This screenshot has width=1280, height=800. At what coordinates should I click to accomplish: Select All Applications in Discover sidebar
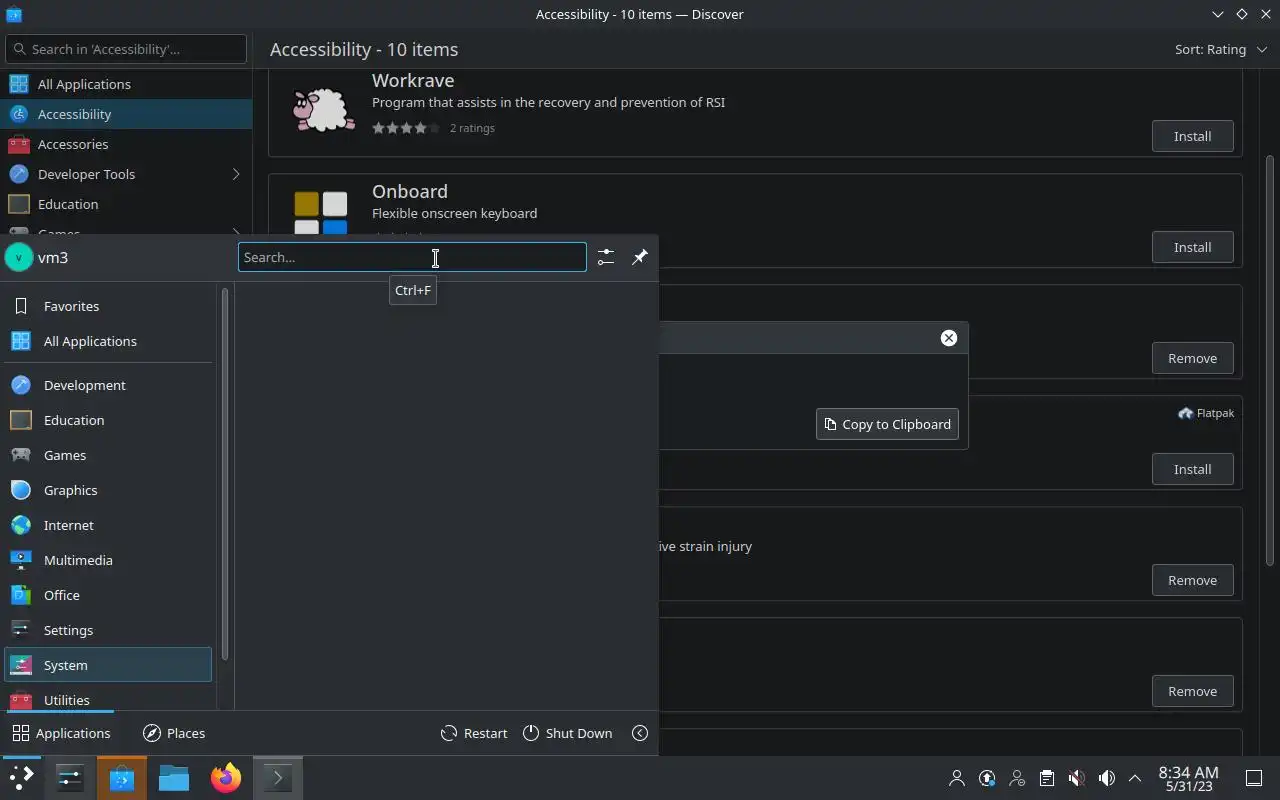tap(126, 84)
